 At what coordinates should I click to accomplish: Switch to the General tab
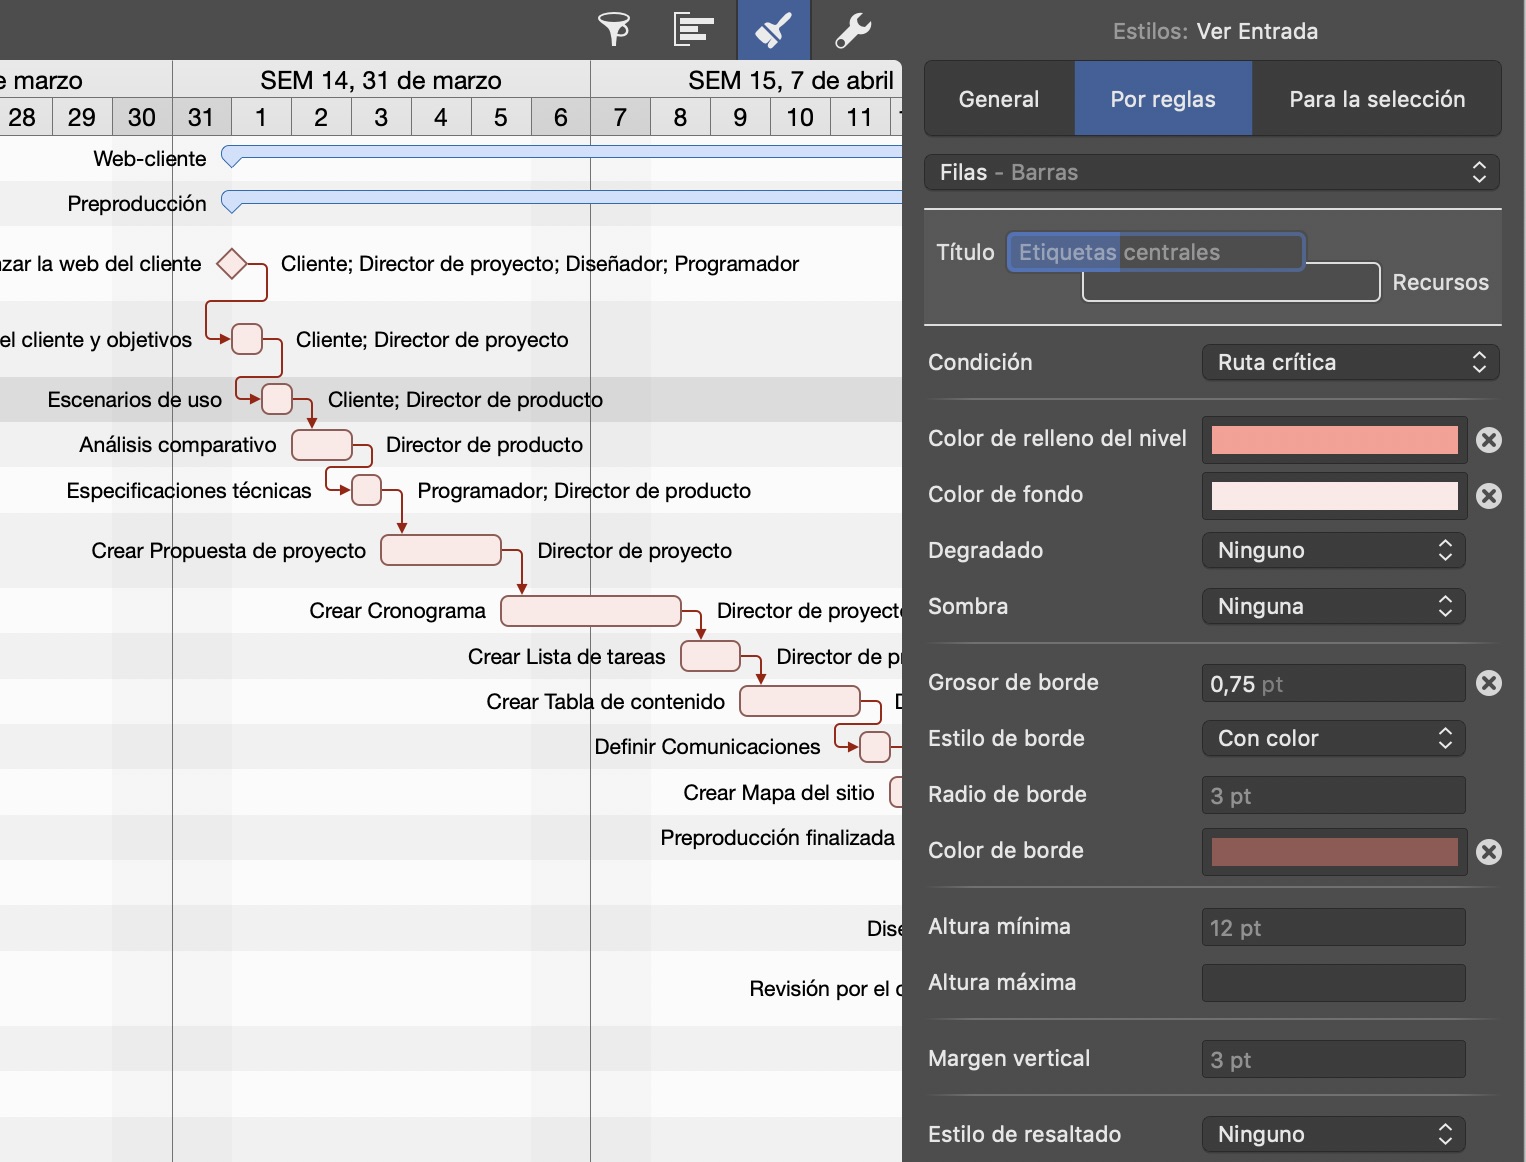pyautogui.click(x=998, y=99)
